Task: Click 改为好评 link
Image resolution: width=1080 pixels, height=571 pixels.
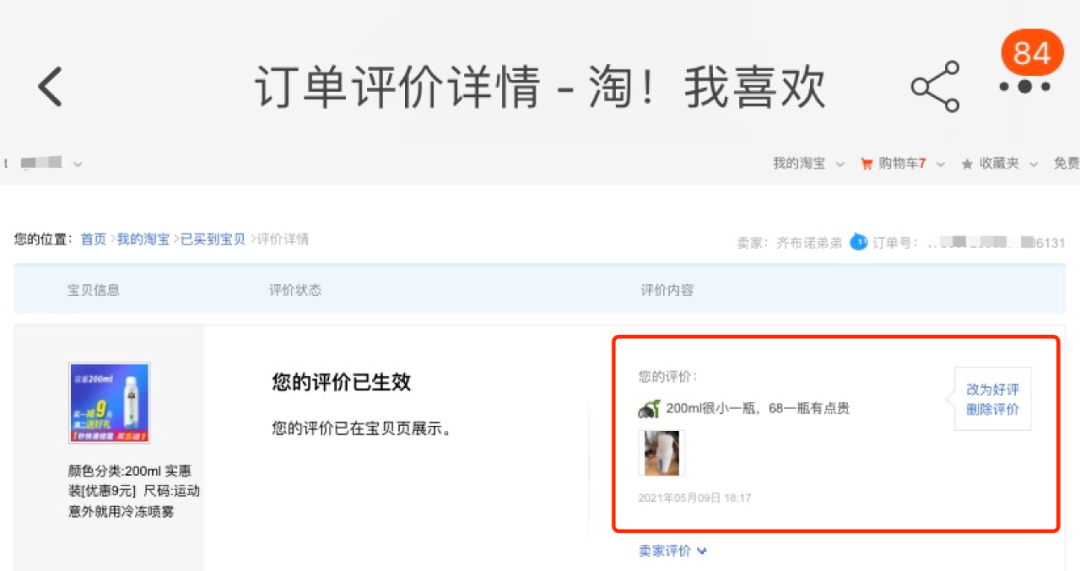Action: pyautogui.click(x=993, y=389)
